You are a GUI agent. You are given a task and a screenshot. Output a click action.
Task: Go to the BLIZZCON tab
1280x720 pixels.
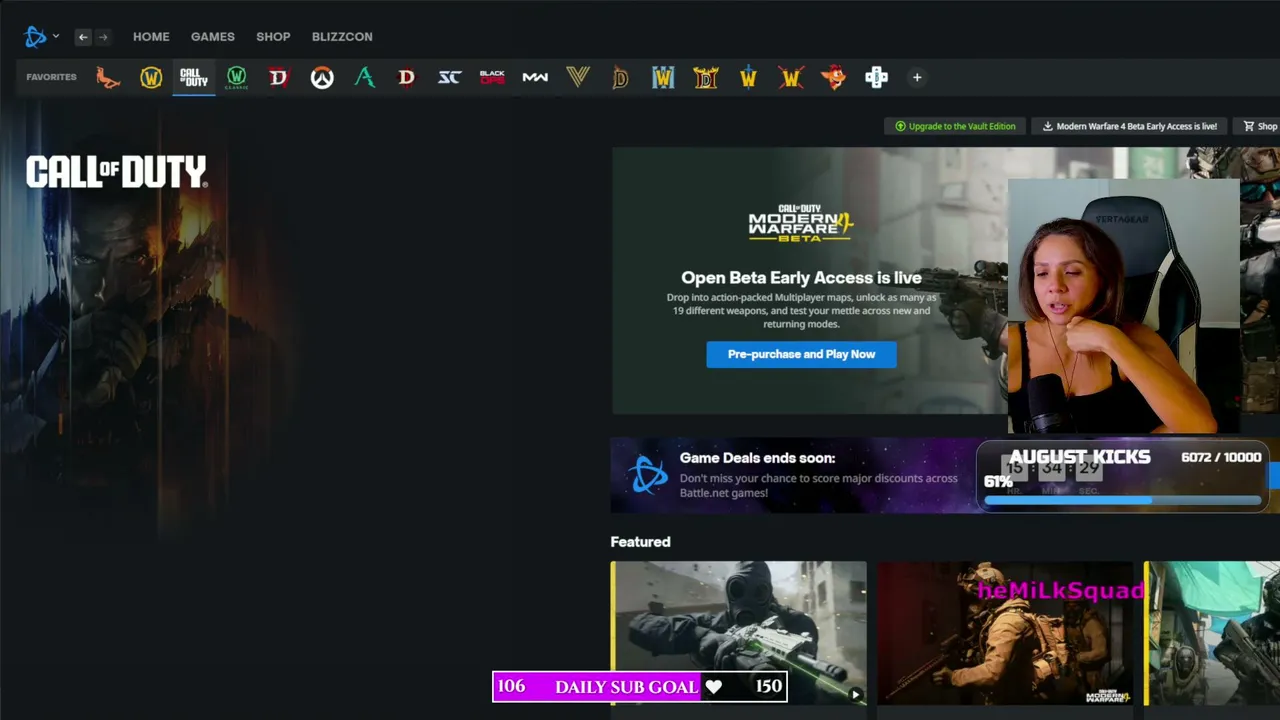coord(342,37)
